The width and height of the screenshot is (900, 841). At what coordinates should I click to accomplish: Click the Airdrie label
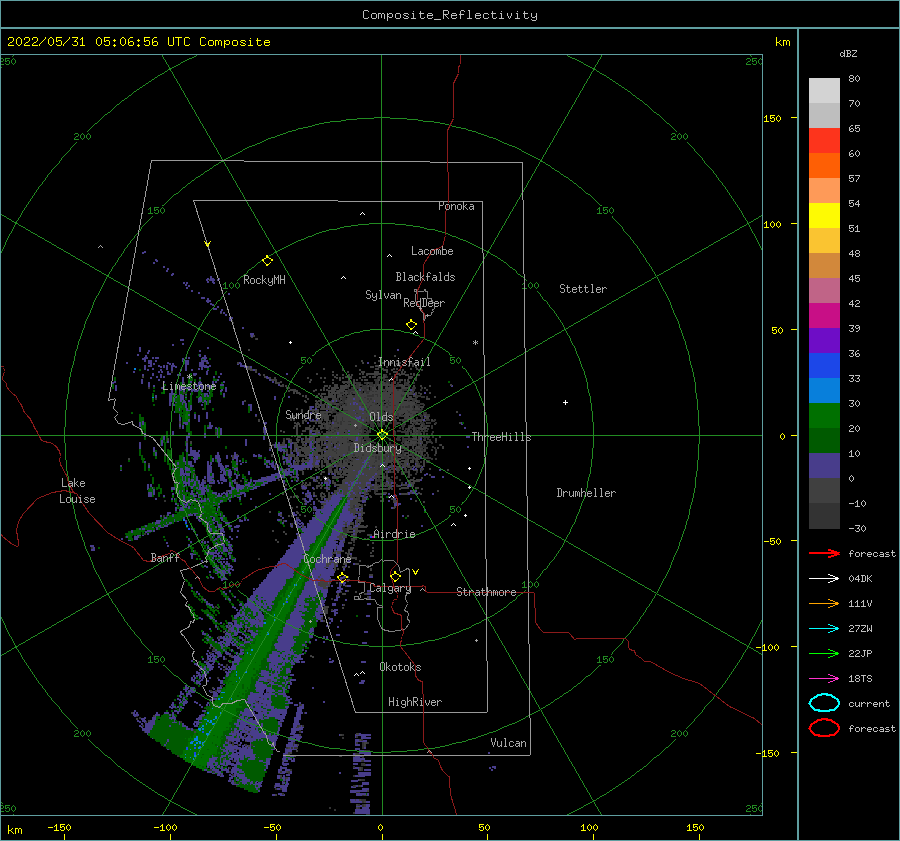click(394, 534)
